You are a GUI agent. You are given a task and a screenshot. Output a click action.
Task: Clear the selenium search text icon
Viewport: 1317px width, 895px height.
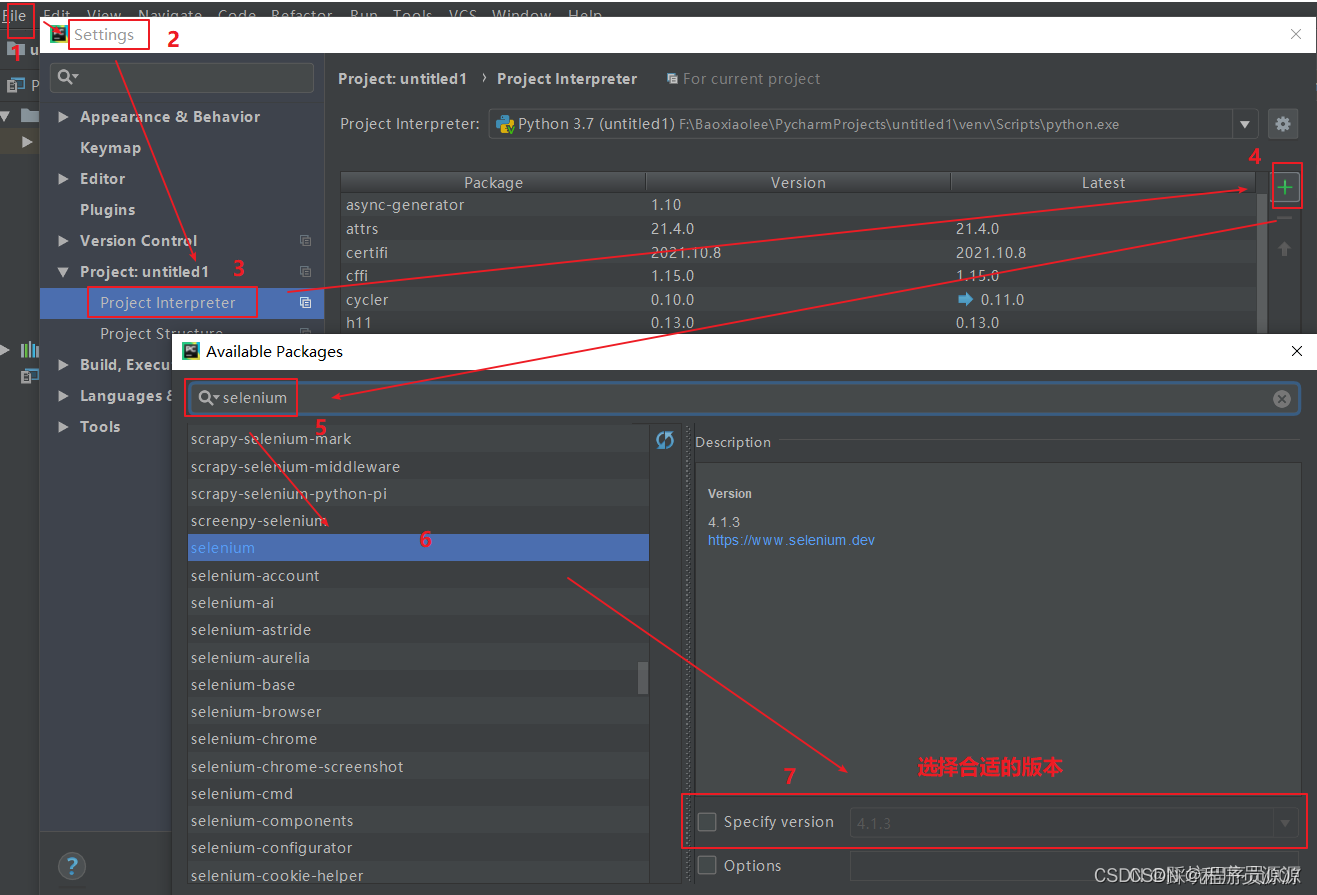pyautogui.click(x=1282, y=399)
